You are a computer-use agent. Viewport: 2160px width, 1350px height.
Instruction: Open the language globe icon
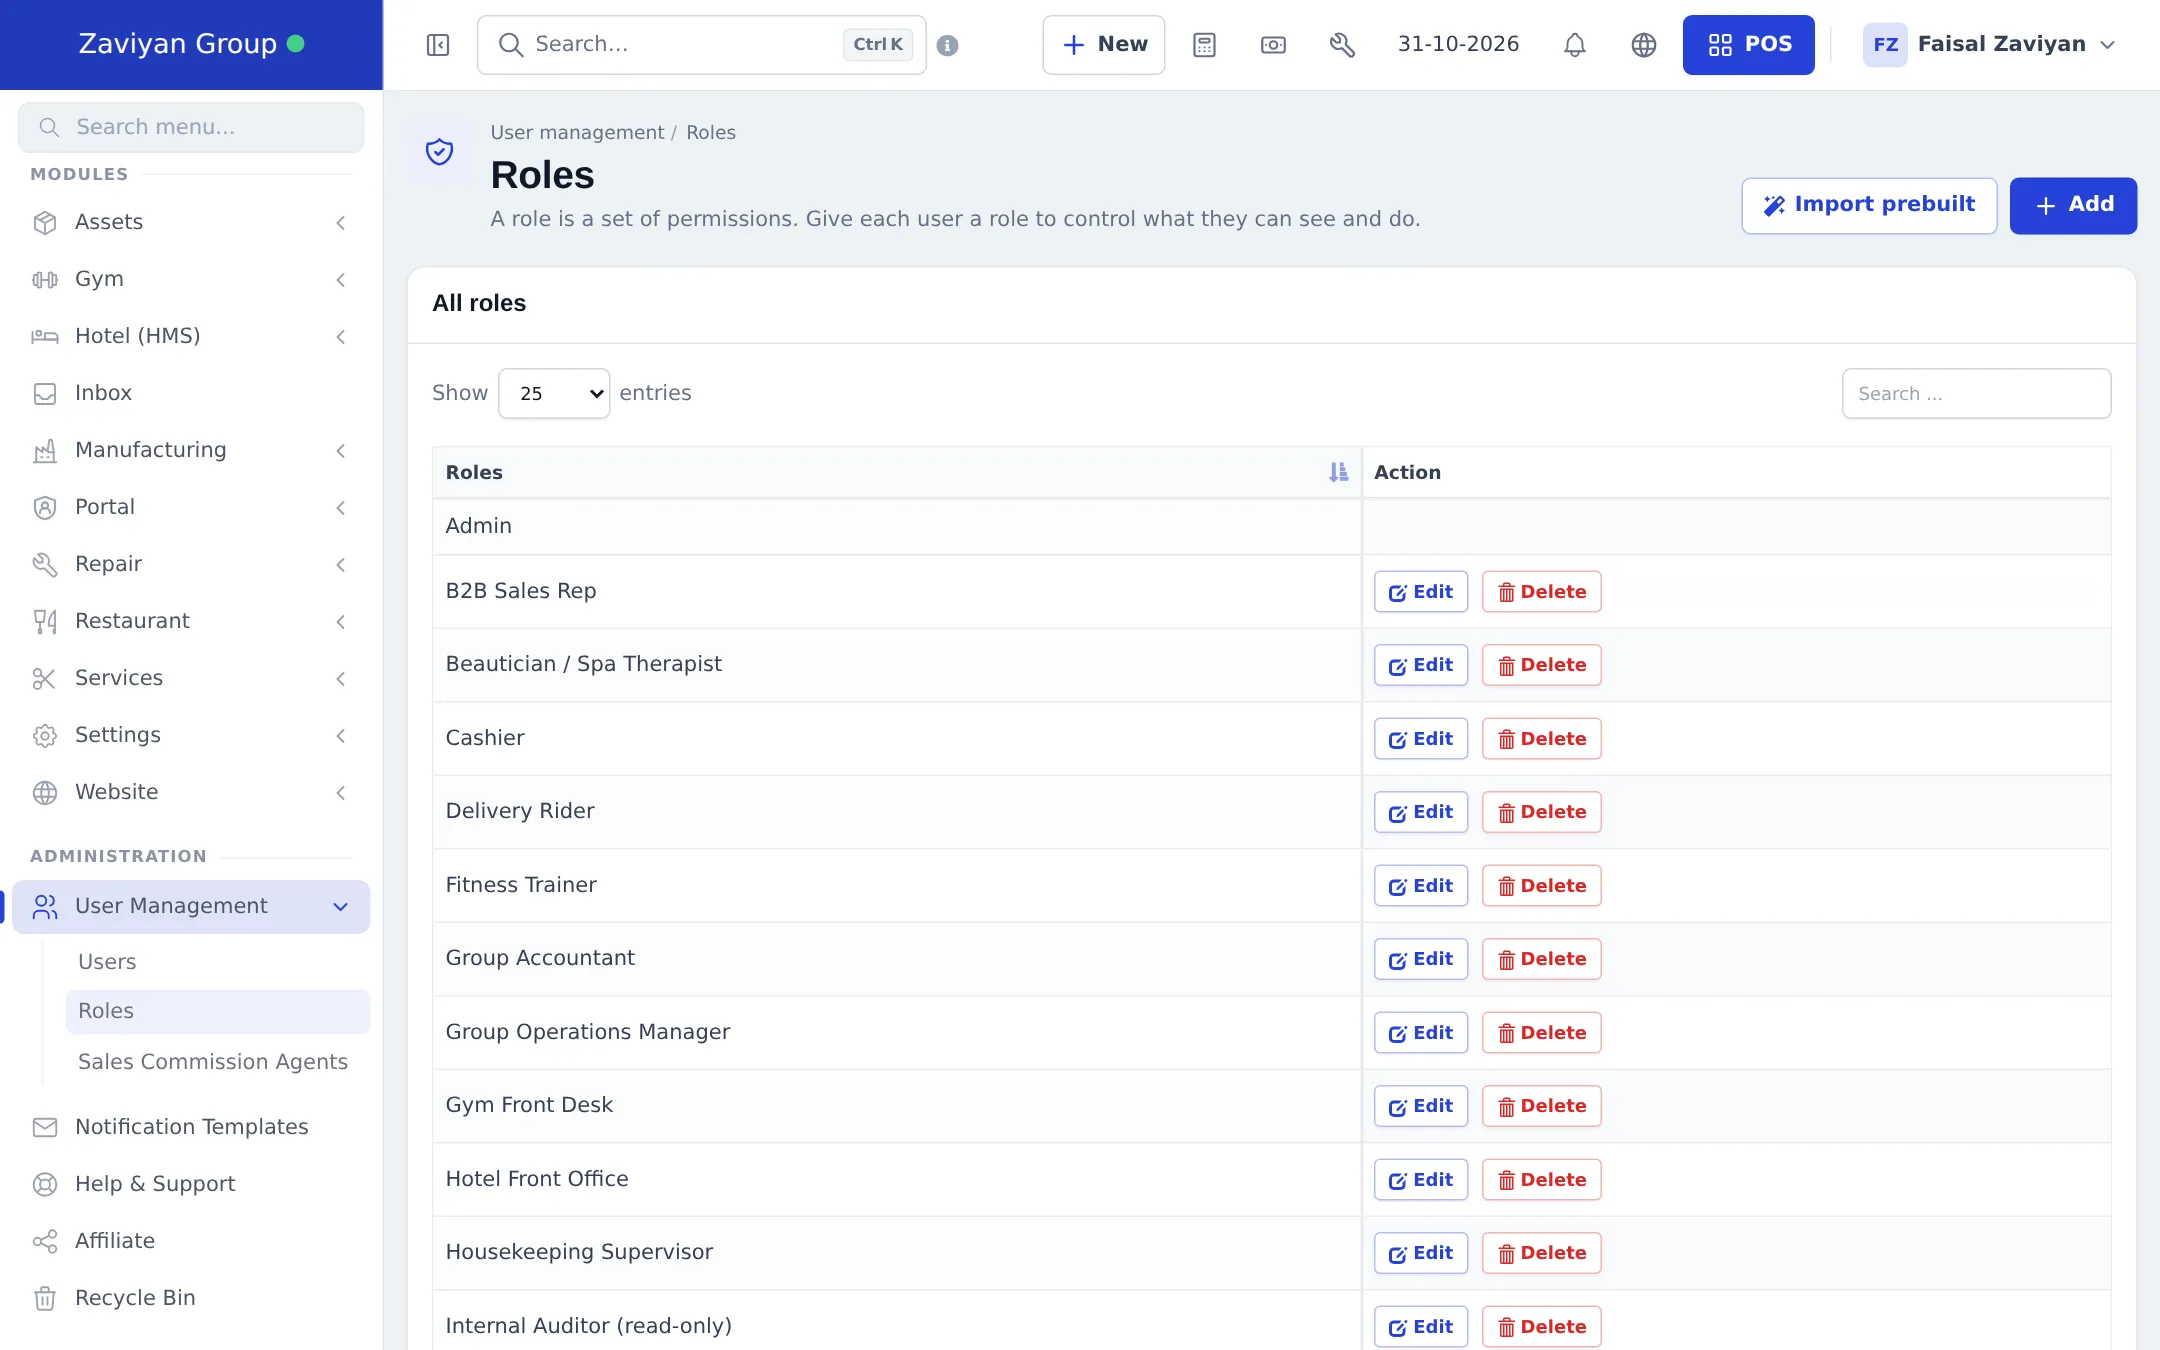pos(1644,45)
